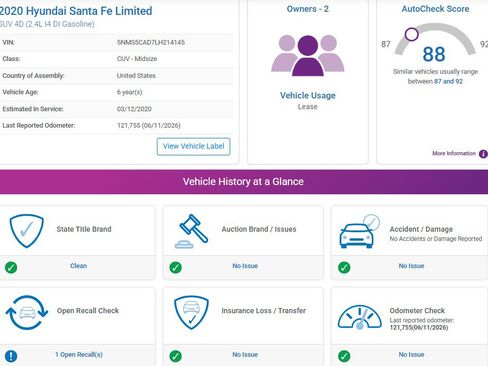
Task: Click the SUV 4D (2.4L I4 DI Gasoline) subtitle
Action: 47,24
